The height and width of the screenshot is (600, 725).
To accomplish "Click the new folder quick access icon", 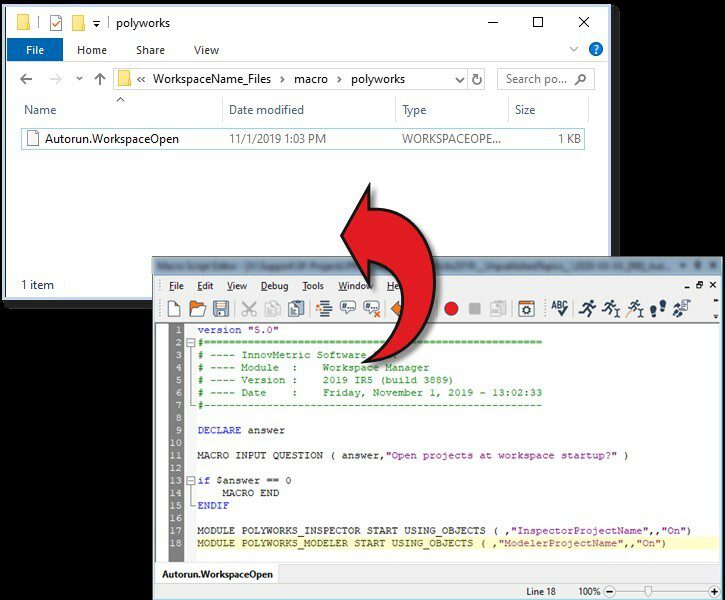I will [78, 23].
